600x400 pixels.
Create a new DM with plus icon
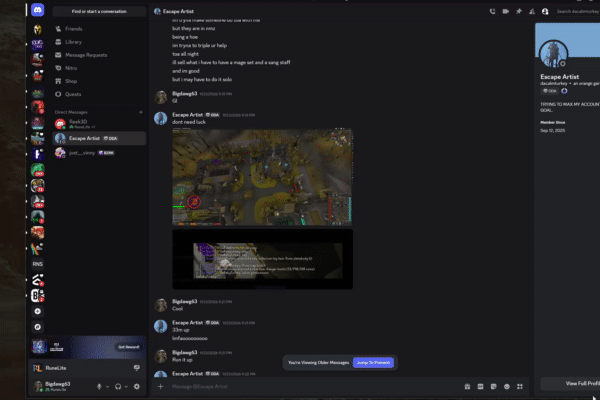[141, 112]
